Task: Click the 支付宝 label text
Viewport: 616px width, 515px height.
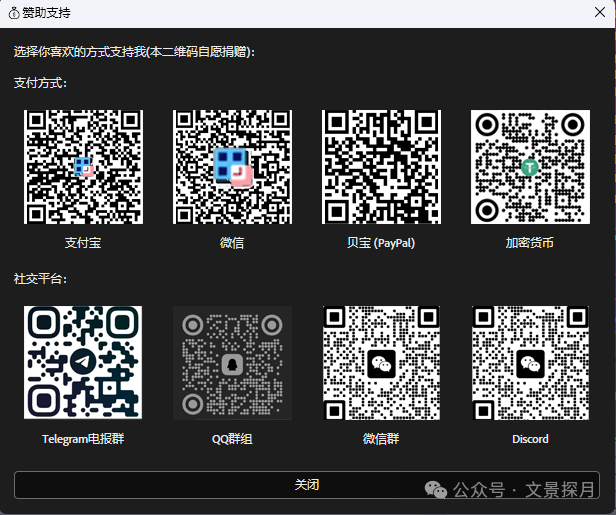Action: pyautogui.click(x=83, y=243)
